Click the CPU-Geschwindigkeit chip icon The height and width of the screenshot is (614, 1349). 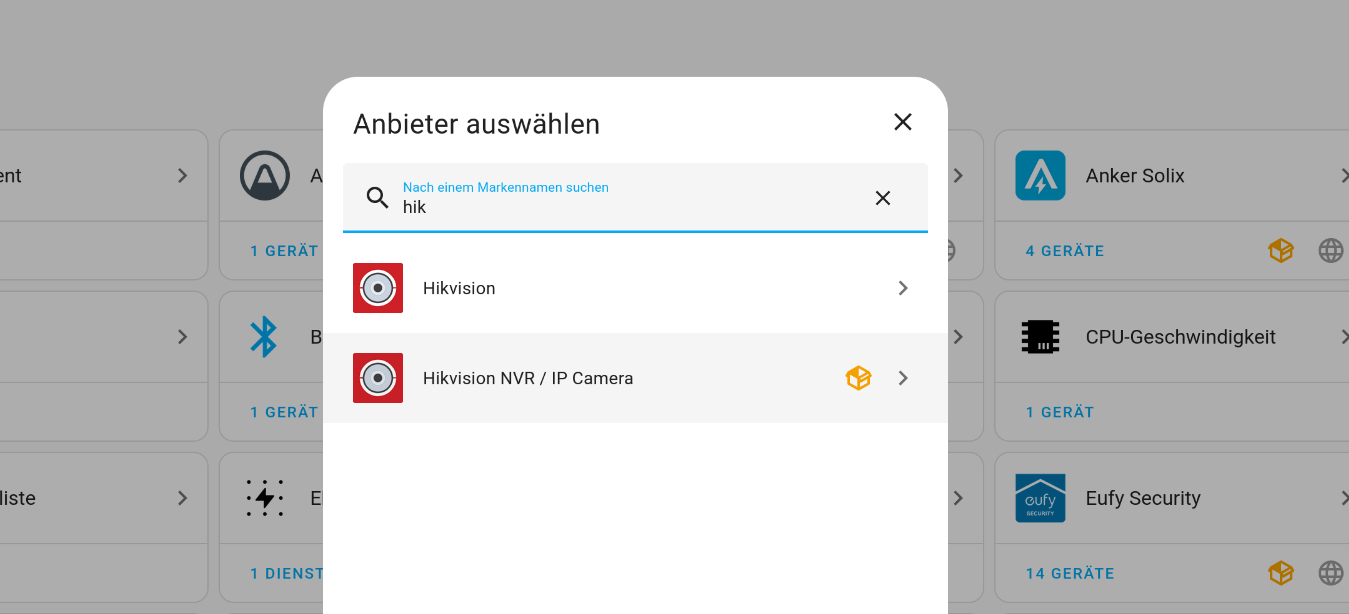click(x=1040, y=337)
